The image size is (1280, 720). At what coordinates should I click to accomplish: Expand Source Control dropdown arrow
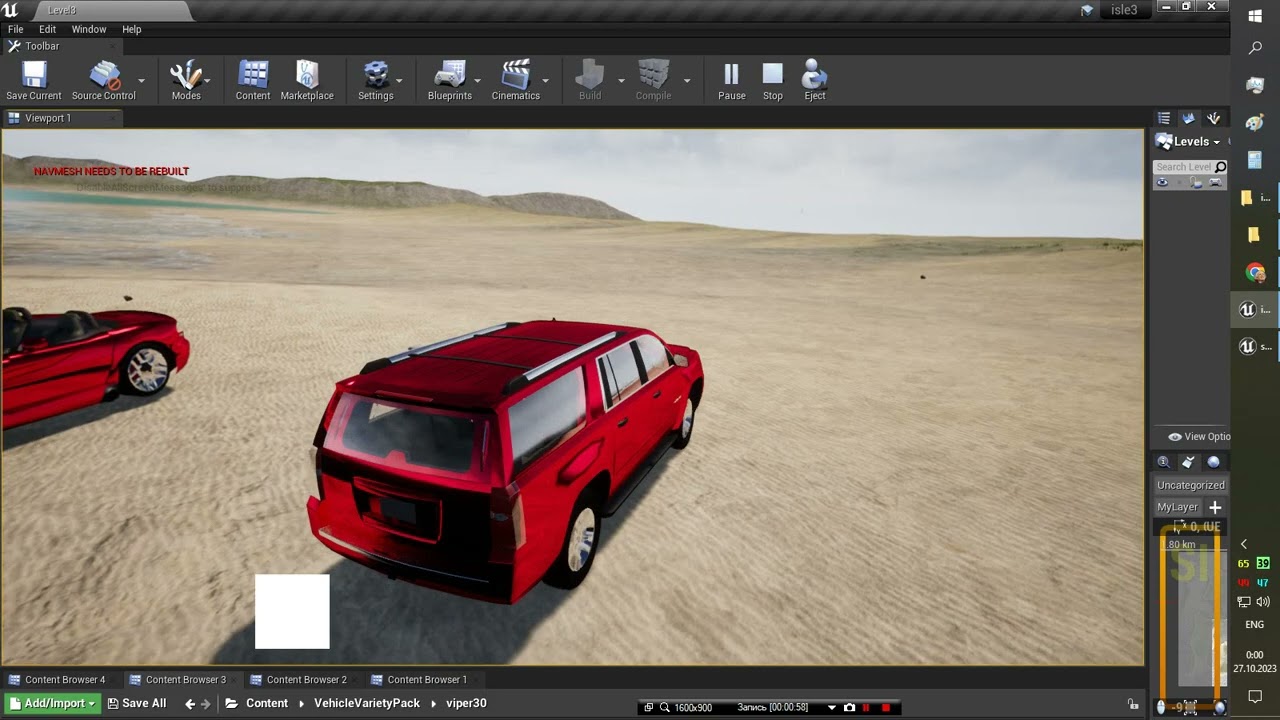tap(141, 80)
